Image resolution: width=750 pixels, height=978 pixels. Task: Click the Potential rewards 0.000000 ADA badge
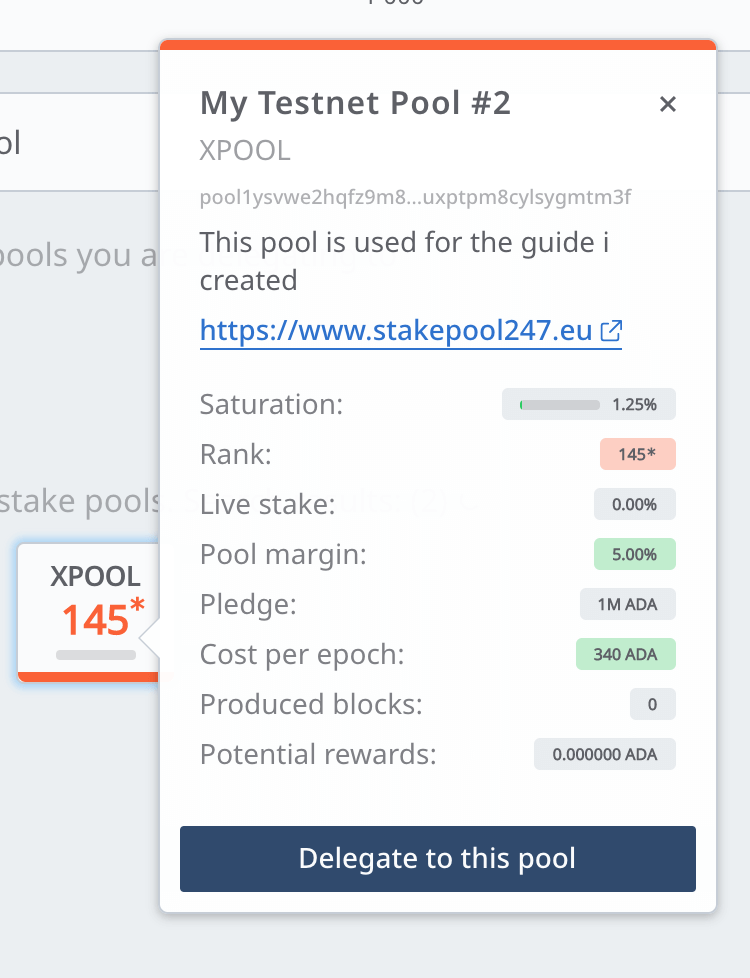(604, 754)
